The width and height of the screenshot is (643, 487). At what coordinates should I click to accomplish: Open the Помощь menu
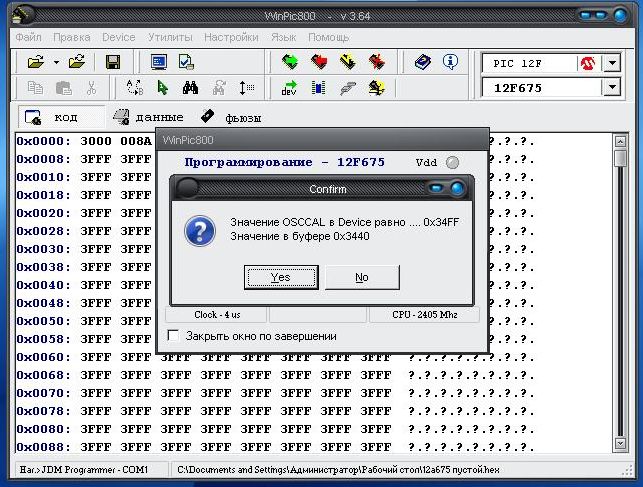pos(328,37)
